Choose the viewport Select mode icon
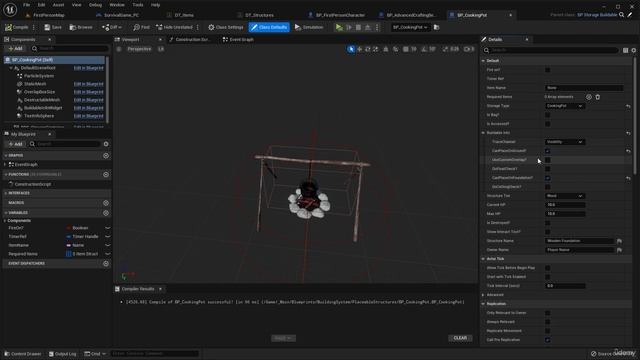The image size is (640, 360). 351,49
